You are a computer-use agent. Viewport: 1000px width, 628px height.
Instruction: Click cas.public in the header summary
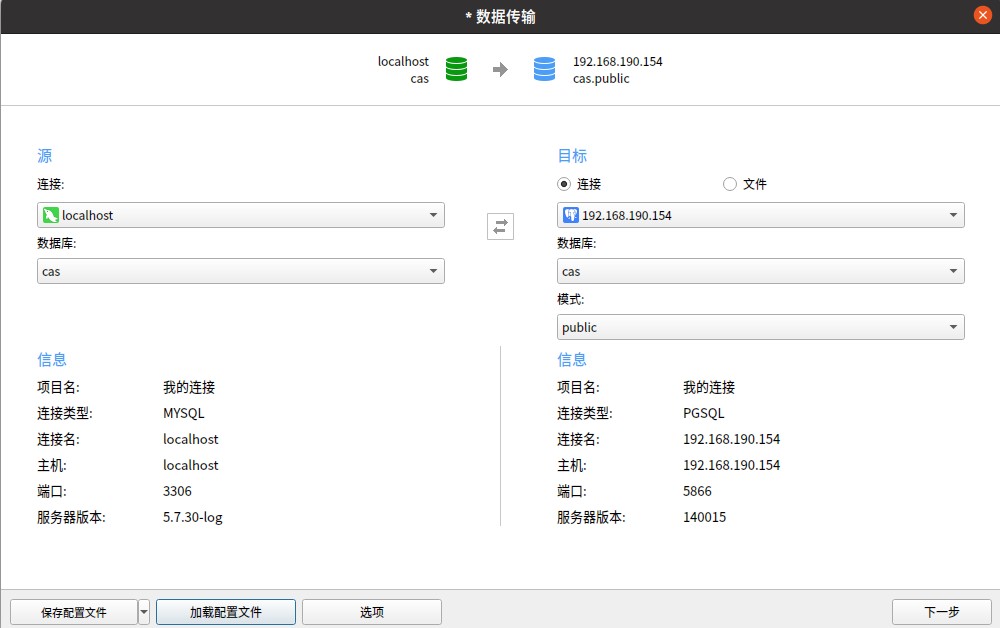tap(601, 78)
